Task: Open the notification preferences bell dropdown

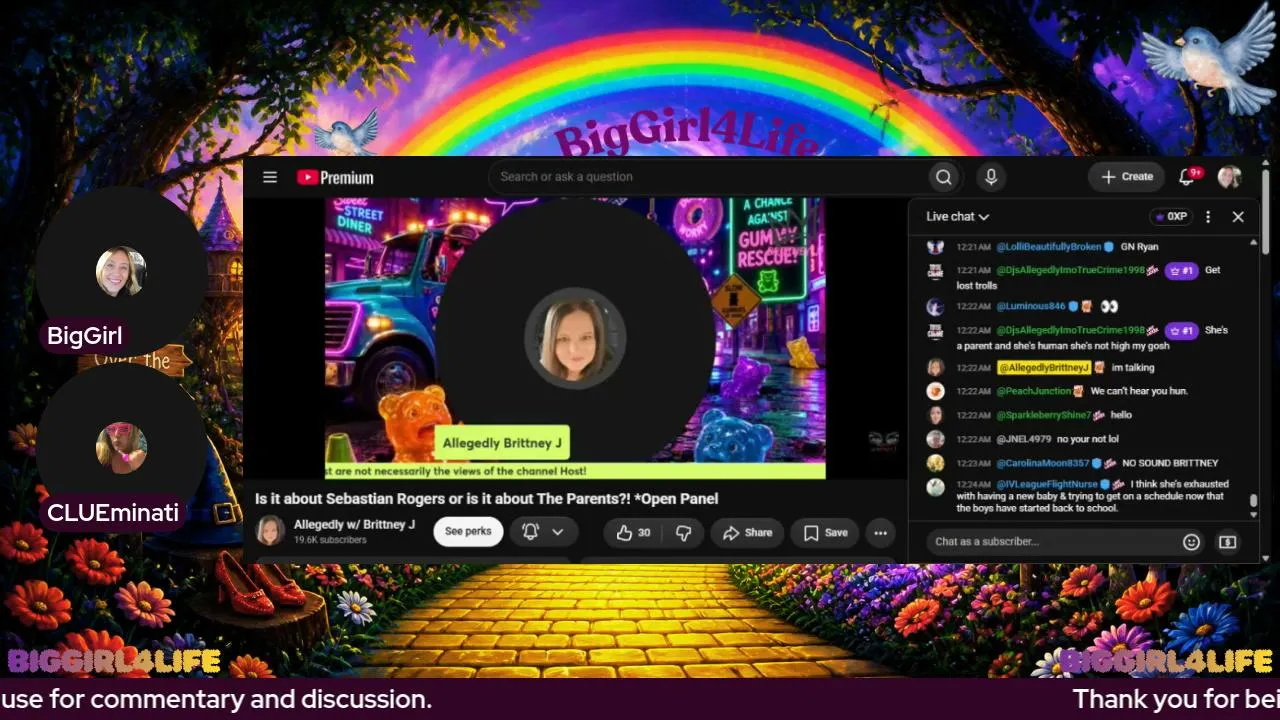Action: [544, 532]
